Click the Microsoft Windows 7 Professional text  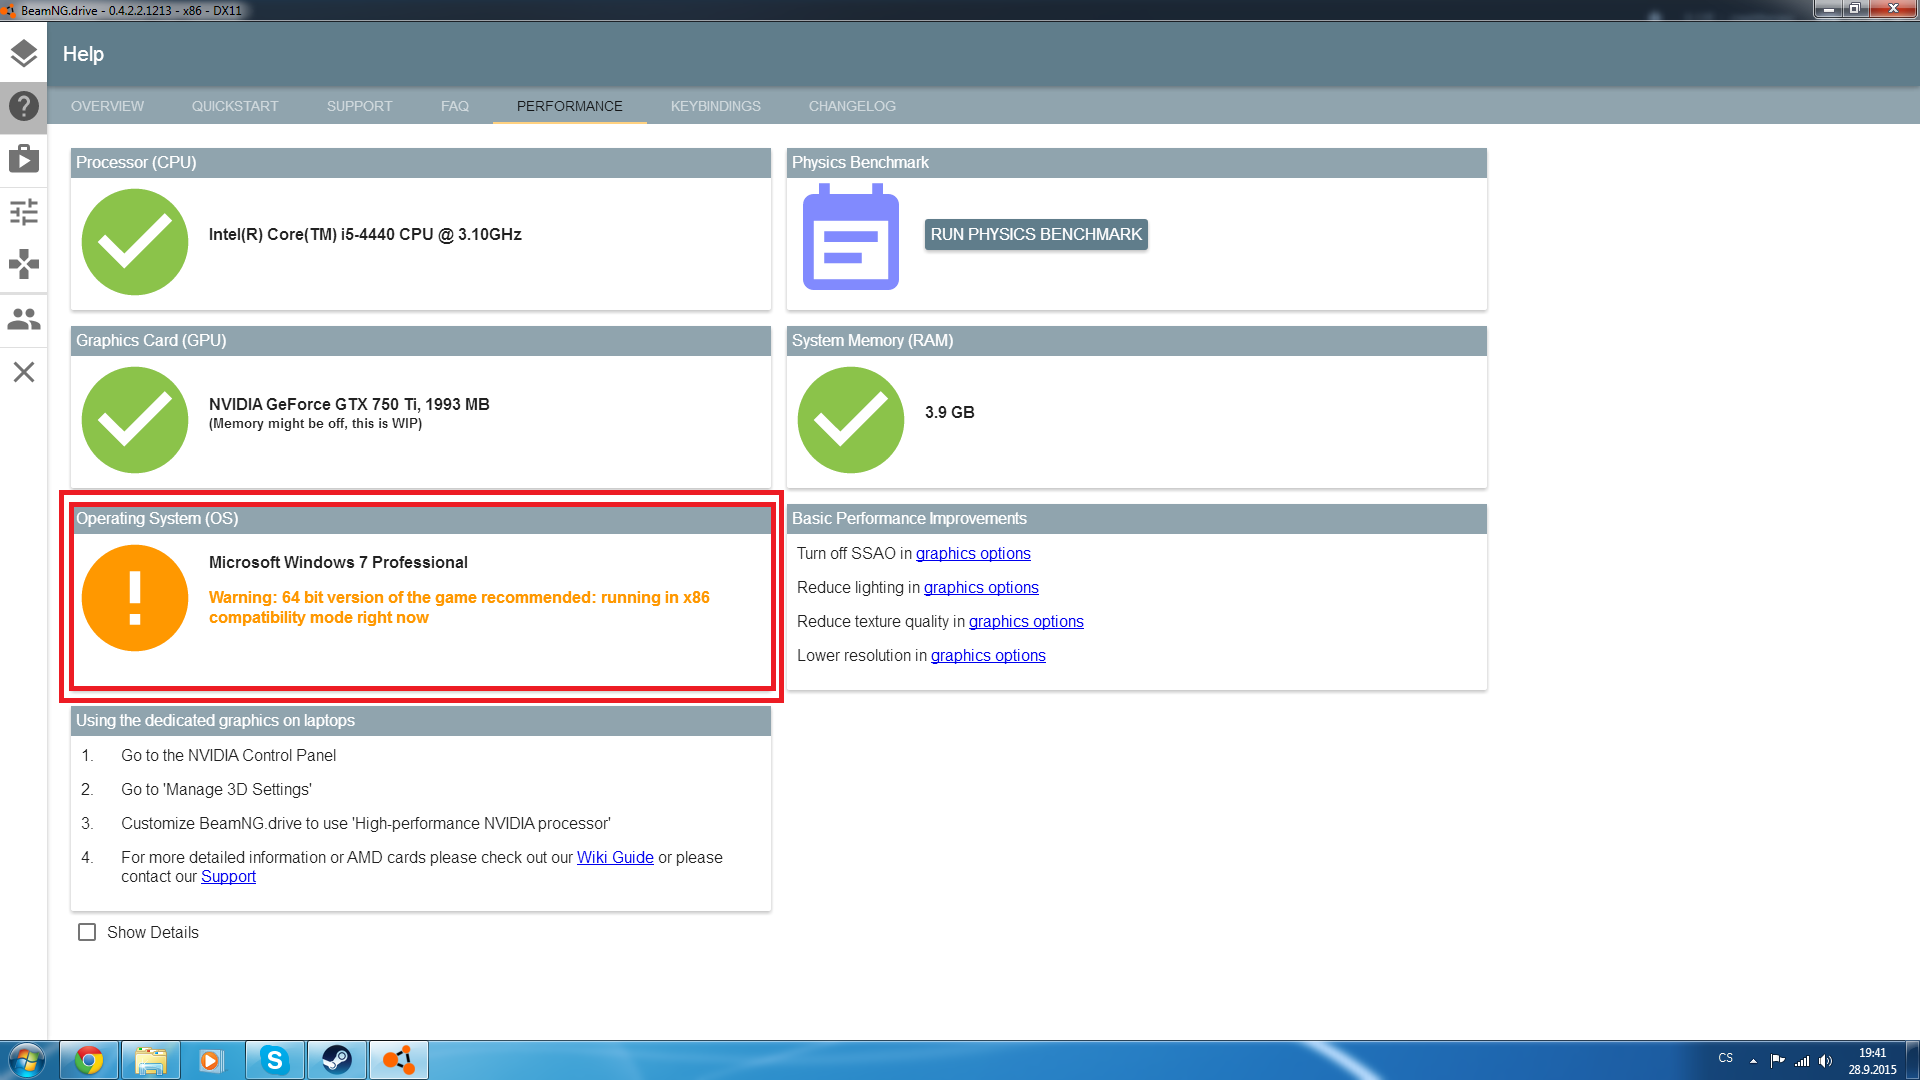pyautogui.click(x=338, y=562)
